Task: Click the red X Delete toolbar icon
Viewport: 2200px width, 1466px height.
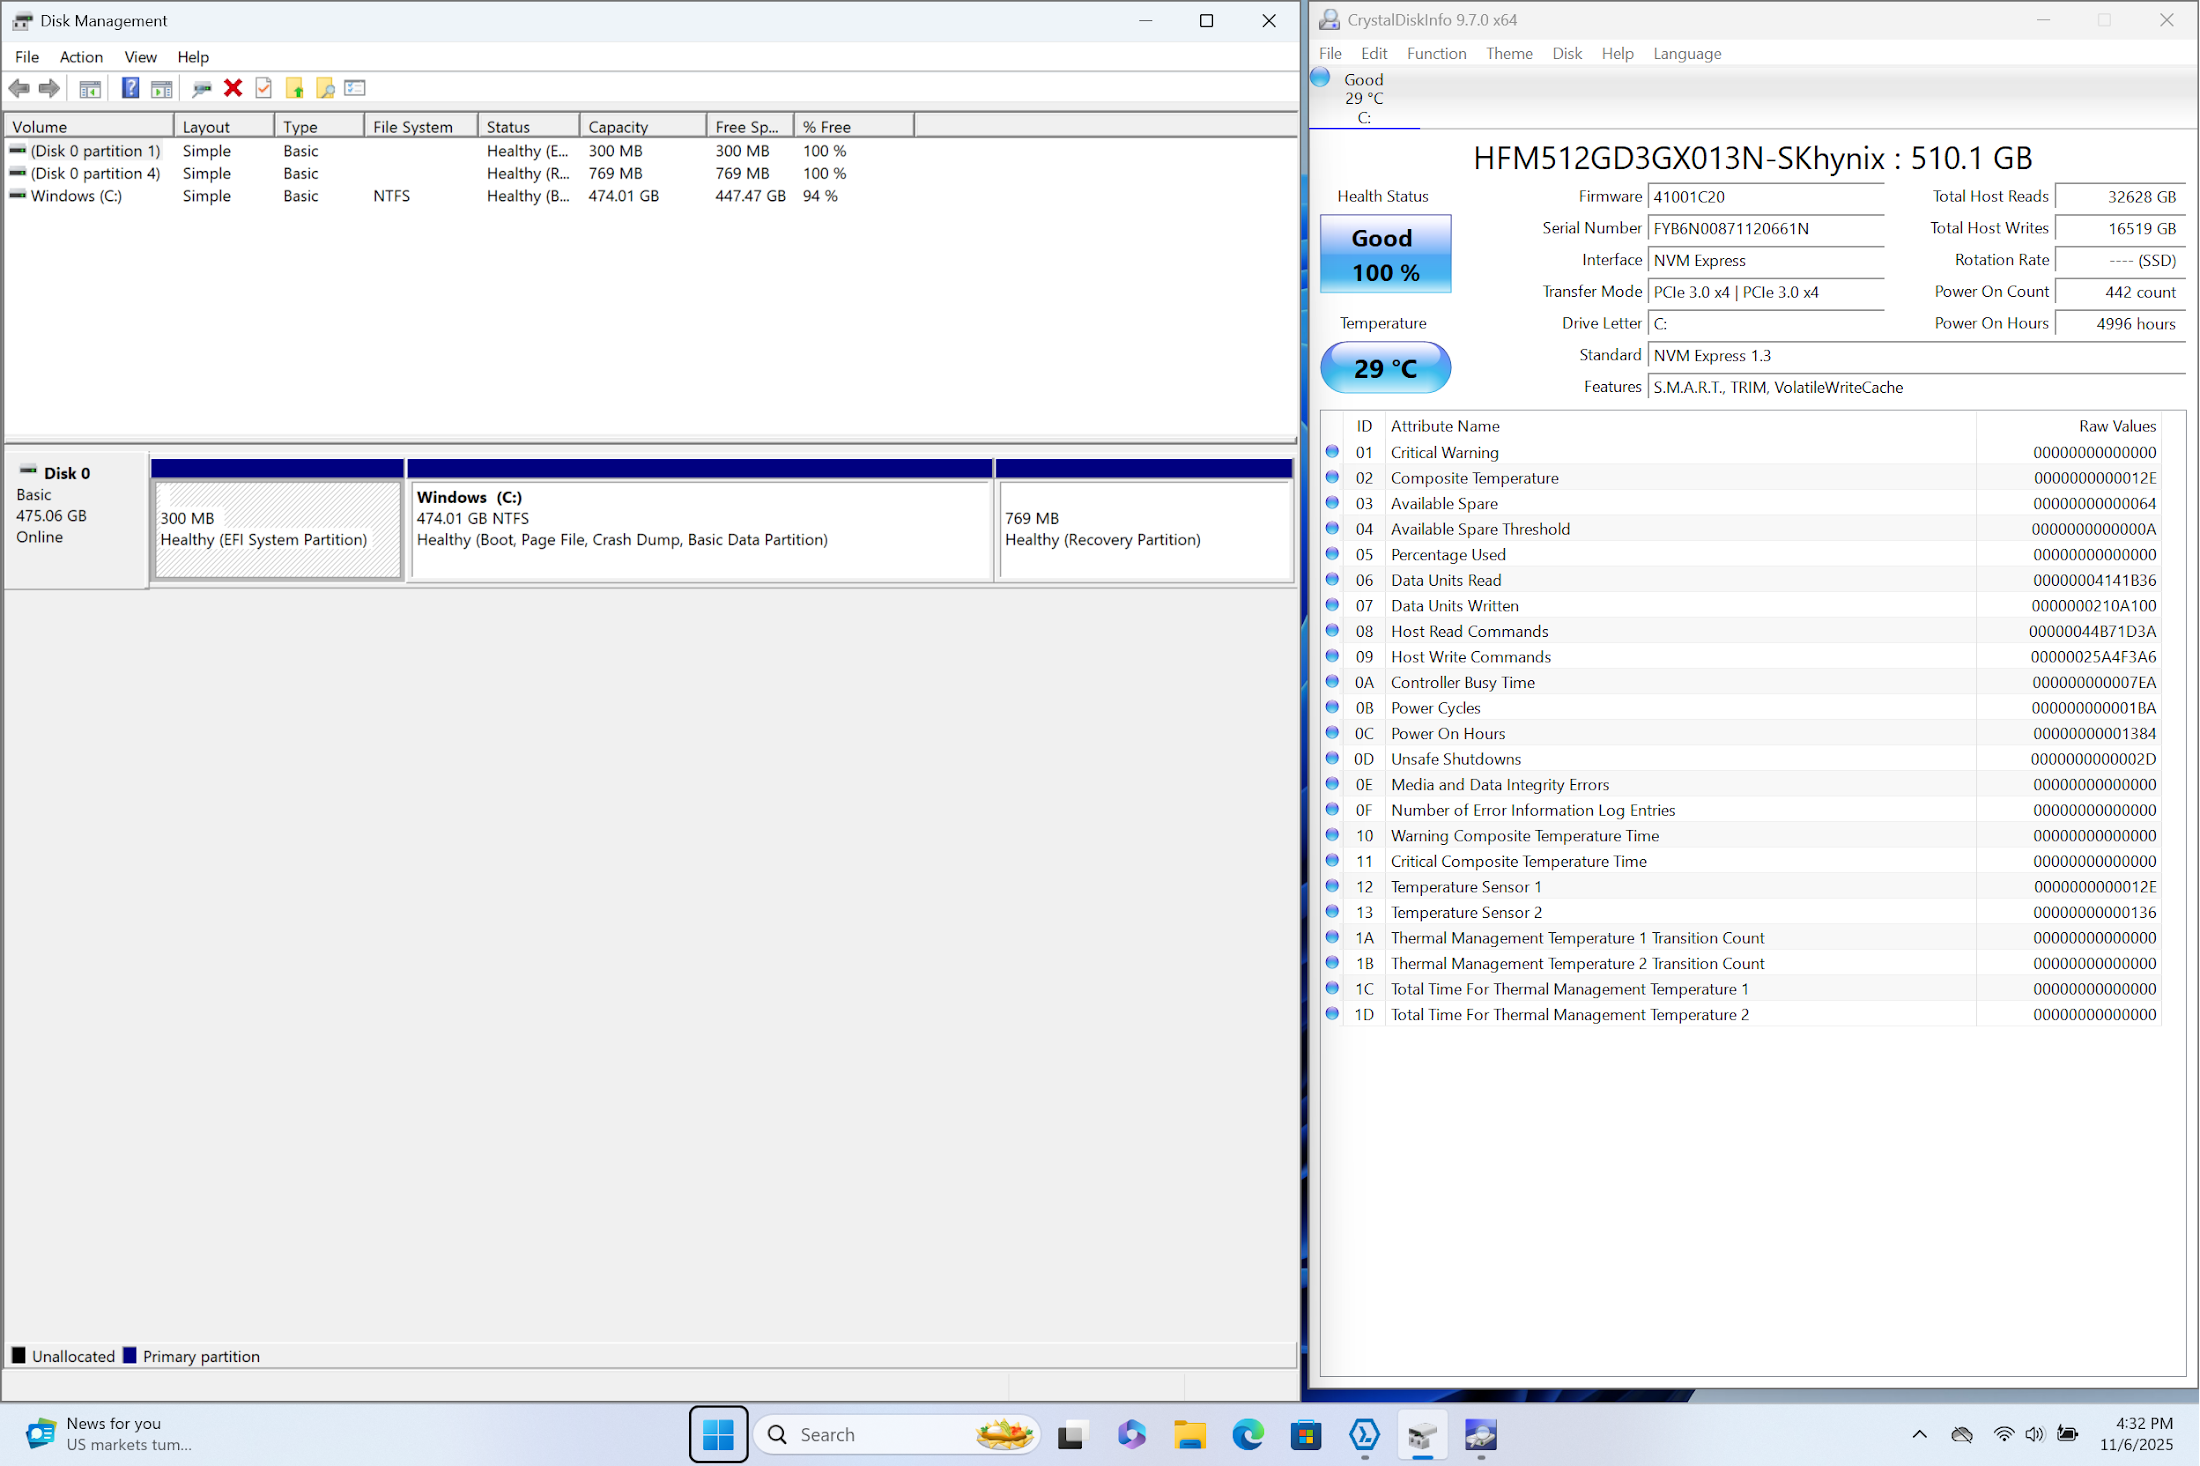Action: coord(233,88)
